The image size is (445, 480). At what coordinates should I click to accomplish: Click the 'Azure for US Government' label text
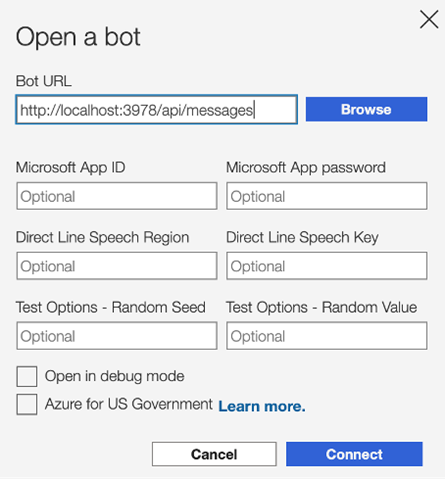[x=129, y=404]
